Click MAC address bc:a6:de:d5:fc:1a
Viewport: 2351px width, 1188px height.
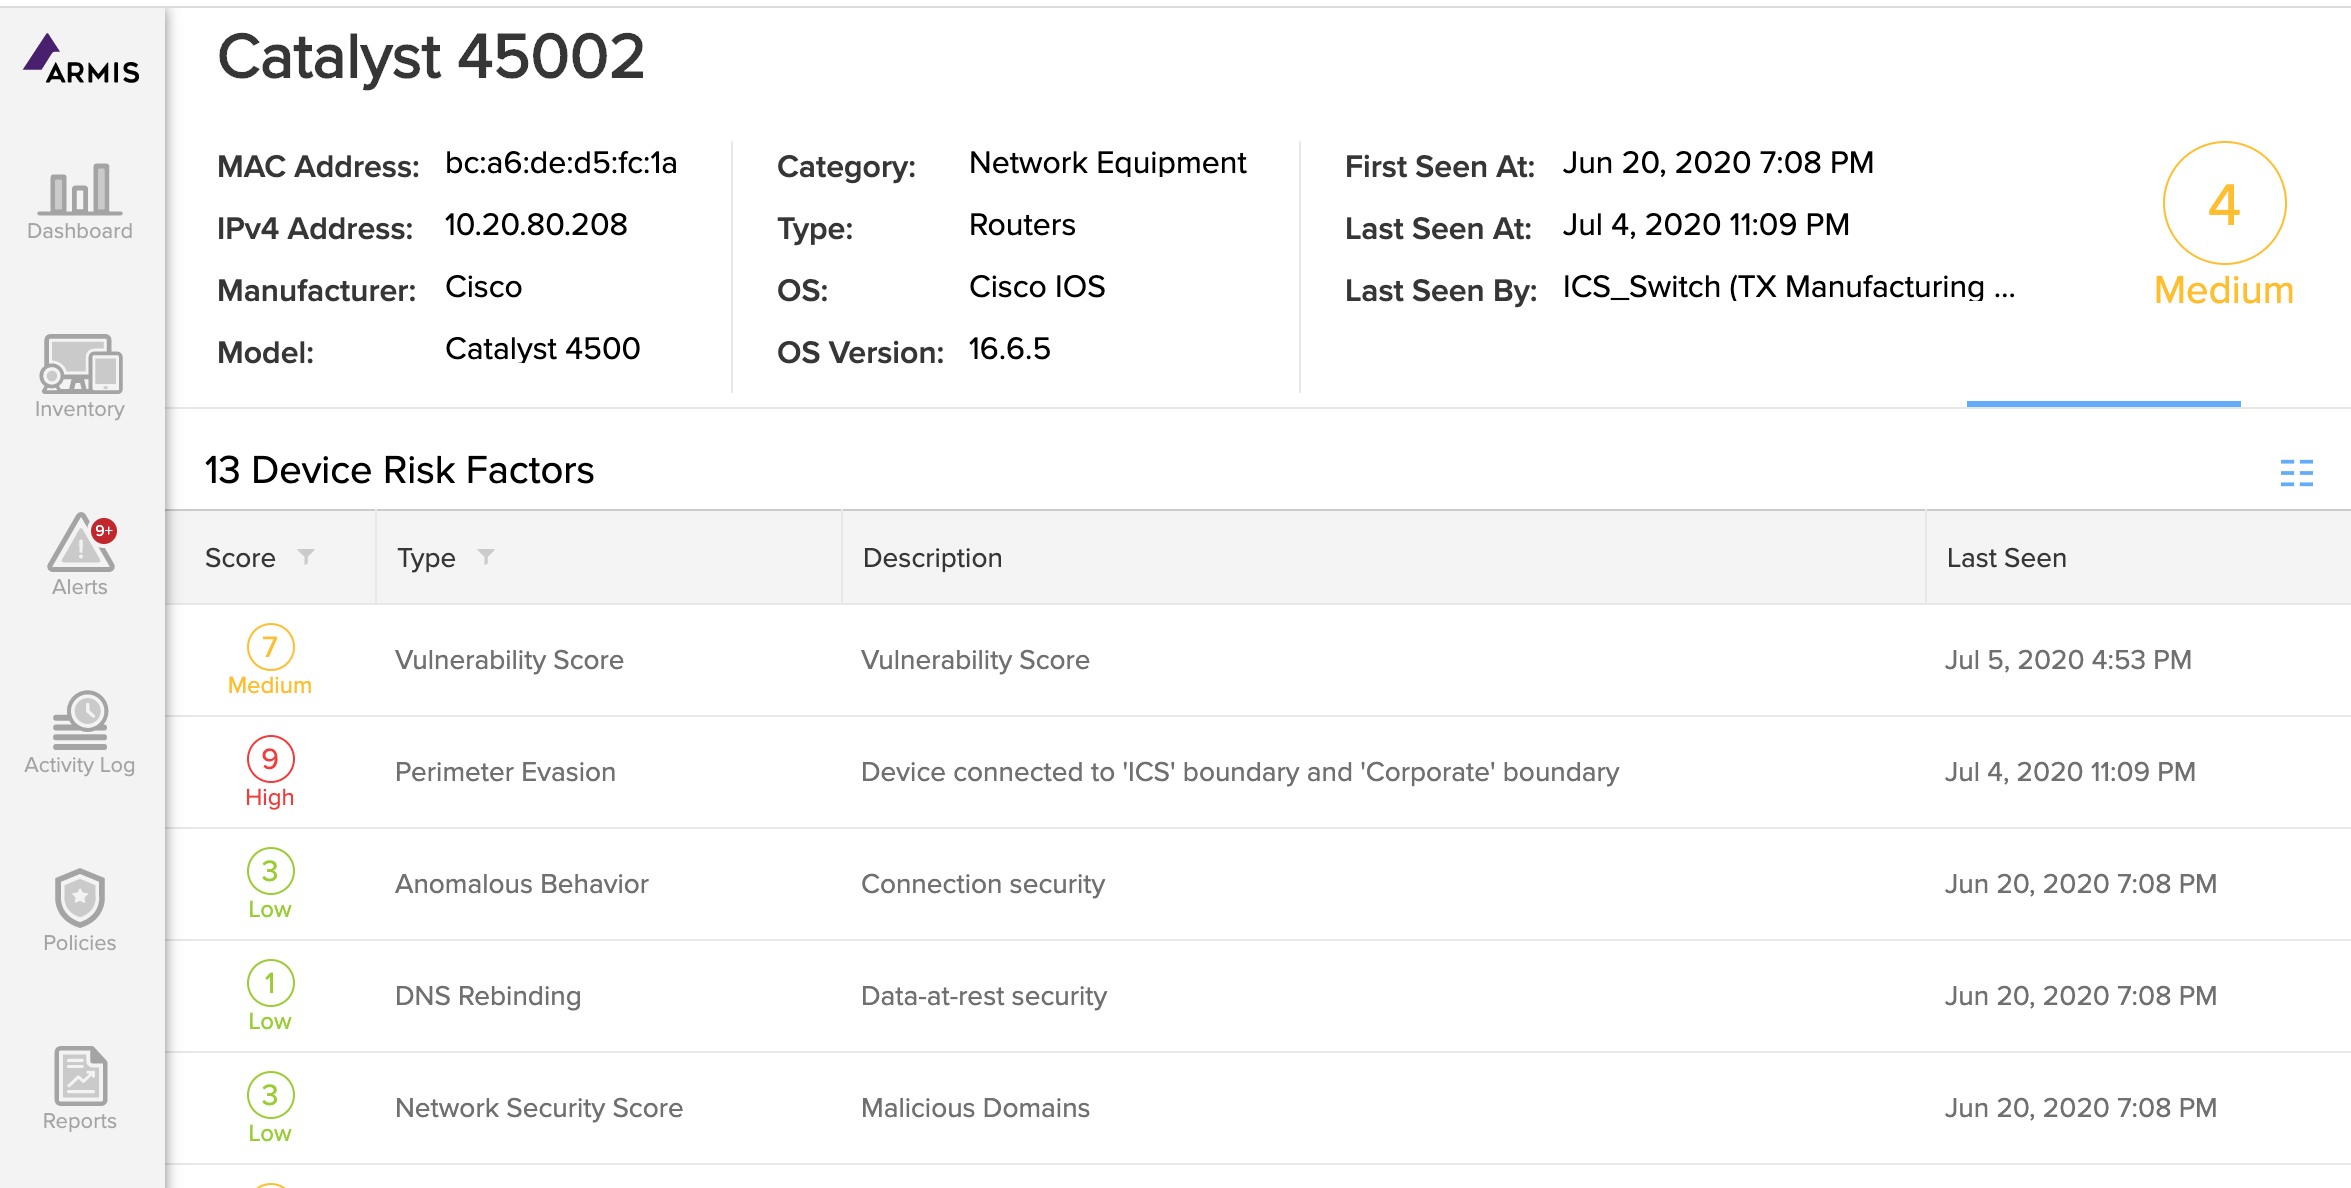click(x=561, y=163)
